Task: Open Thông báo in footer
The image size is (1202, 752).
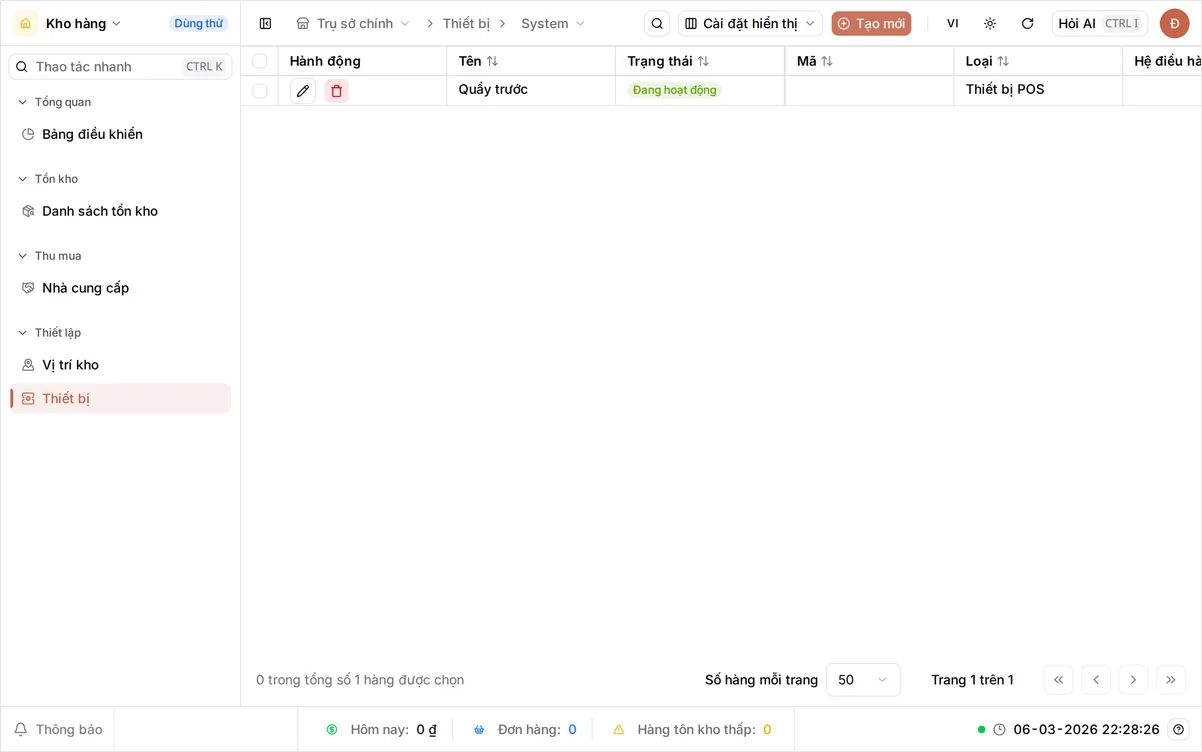Action: pyautogui.click(x=58, y=729)
